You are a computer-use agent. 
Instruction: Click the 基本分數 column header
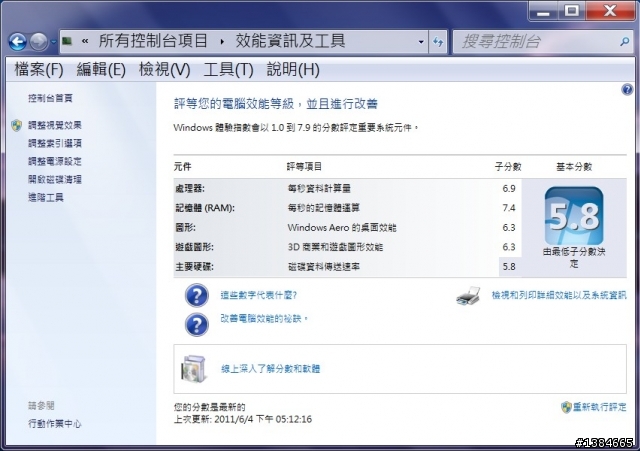[574, 167]
